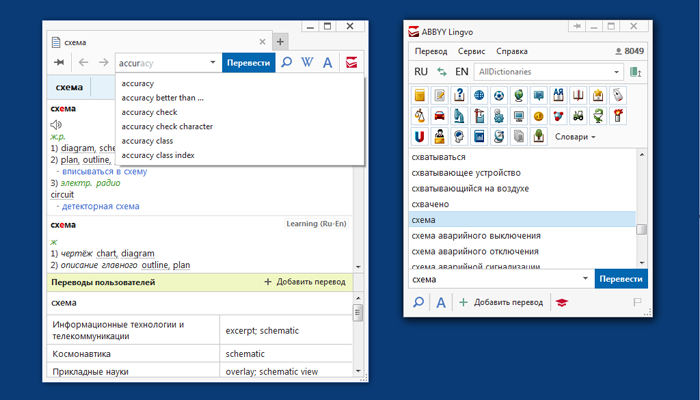This screenshot has height=400, width=700.
Task: Toggle the magnet dictionary icon
Action: 420,135
